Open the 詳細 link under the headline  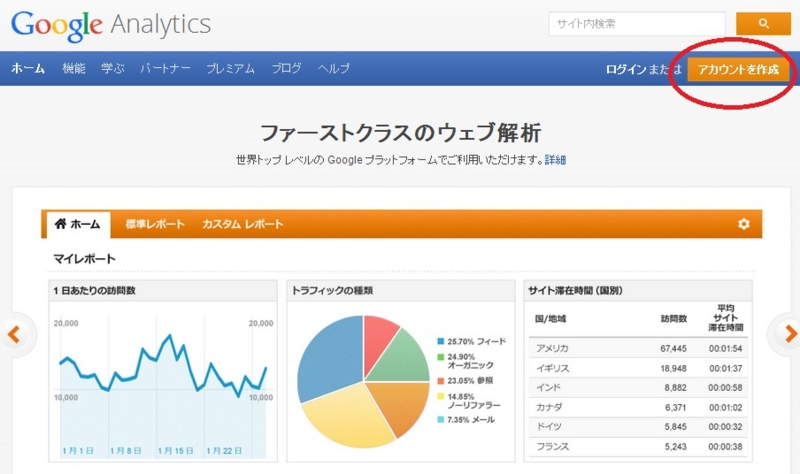[555, 160]
